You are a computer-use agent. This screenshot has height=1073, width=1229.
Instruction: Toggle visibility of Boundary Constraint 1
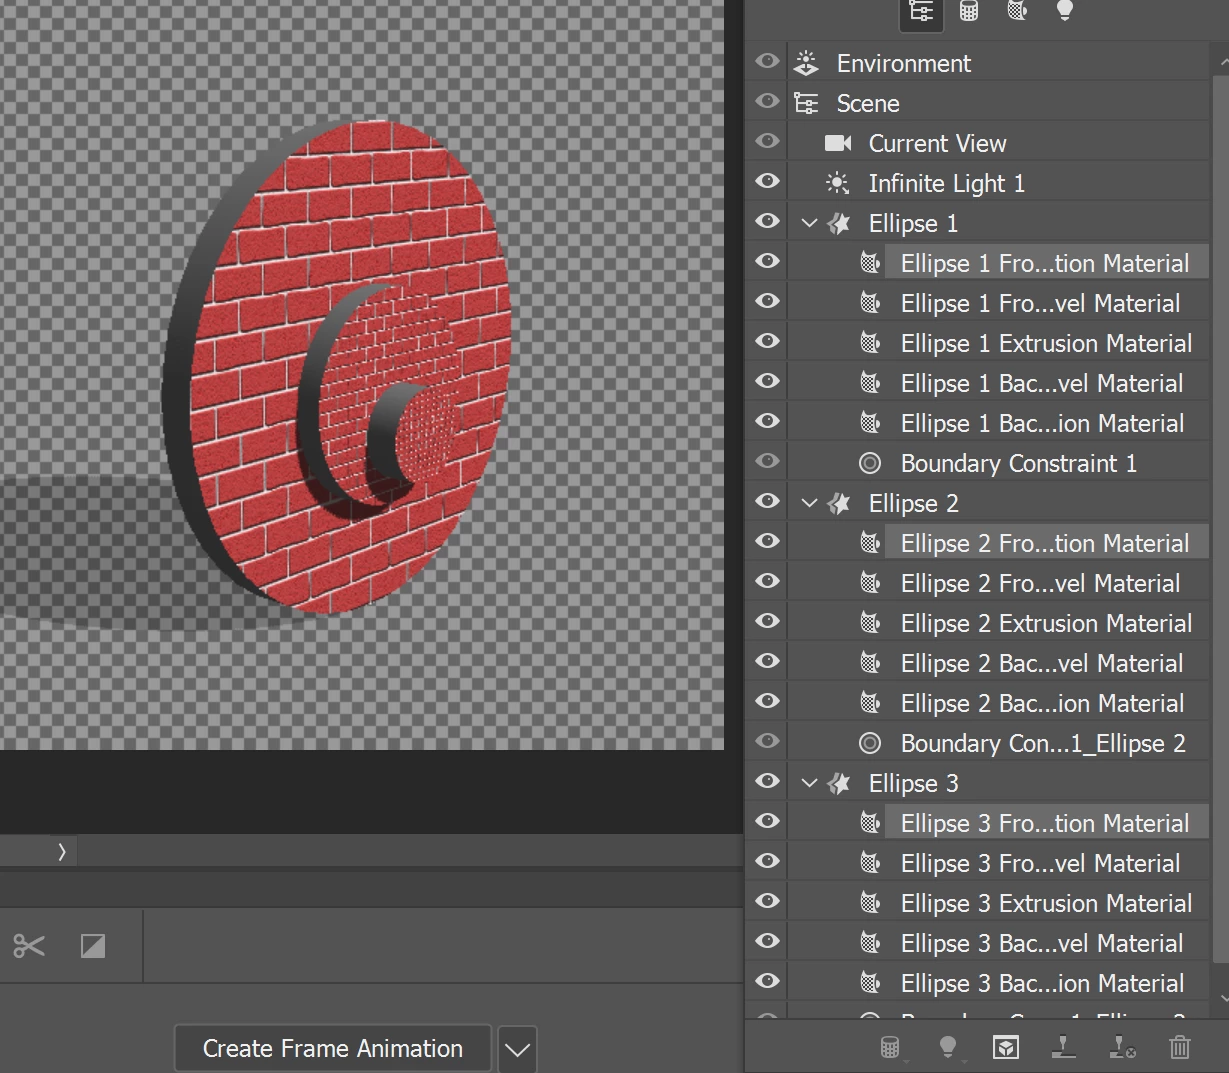(767, 461)
